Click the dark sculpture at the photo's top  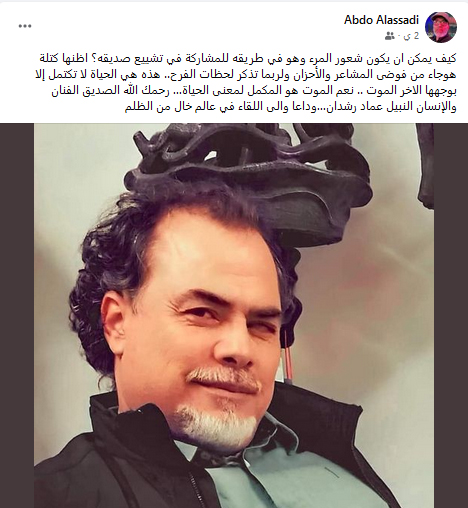coord(253,173)
